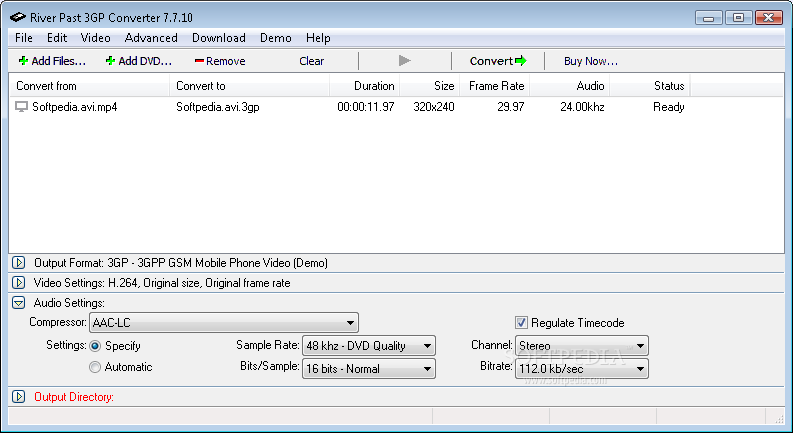
Task: Click the Buy Now button
Action: point(591,61)
